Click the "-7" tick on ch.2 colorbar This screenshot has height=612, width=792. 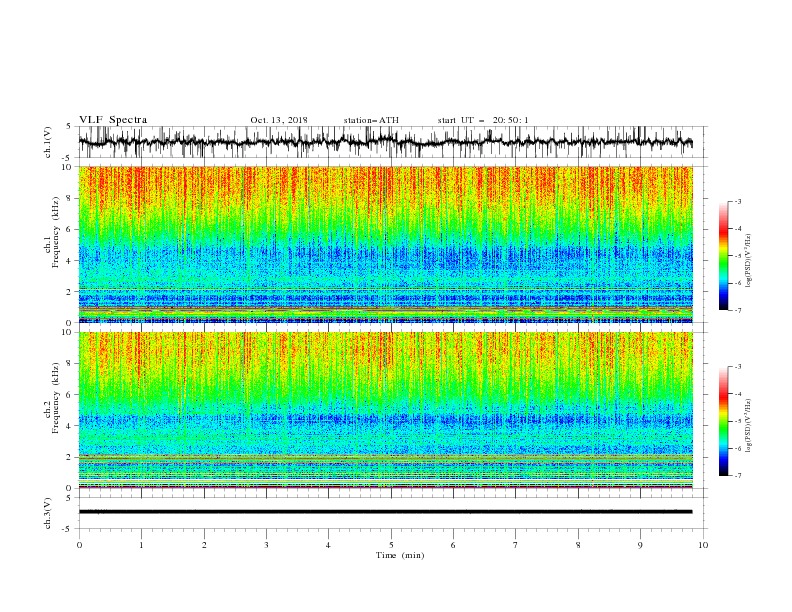click(x=738, y=475)
